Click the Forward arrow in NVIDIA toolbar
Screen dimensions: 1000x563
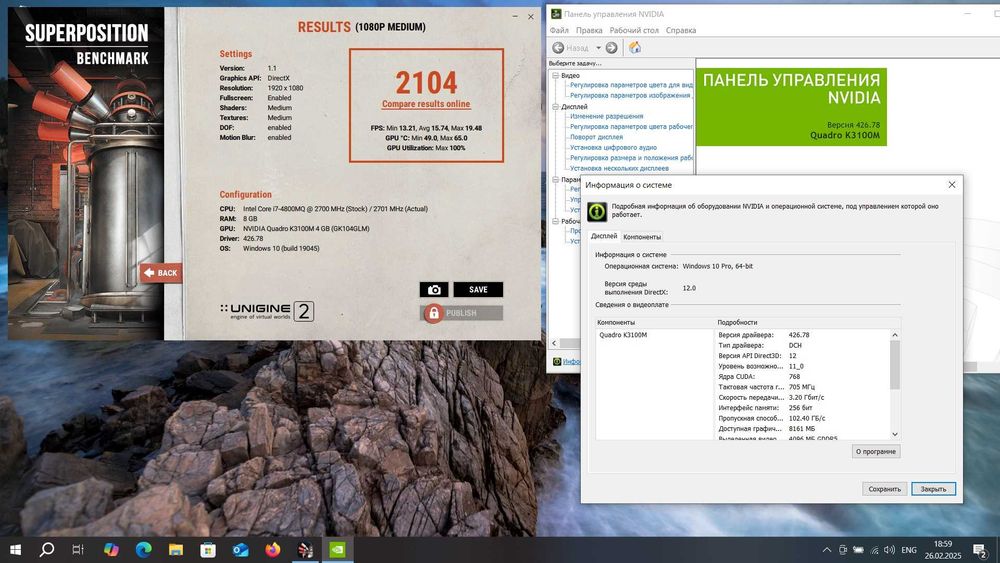tap(612, 48)
